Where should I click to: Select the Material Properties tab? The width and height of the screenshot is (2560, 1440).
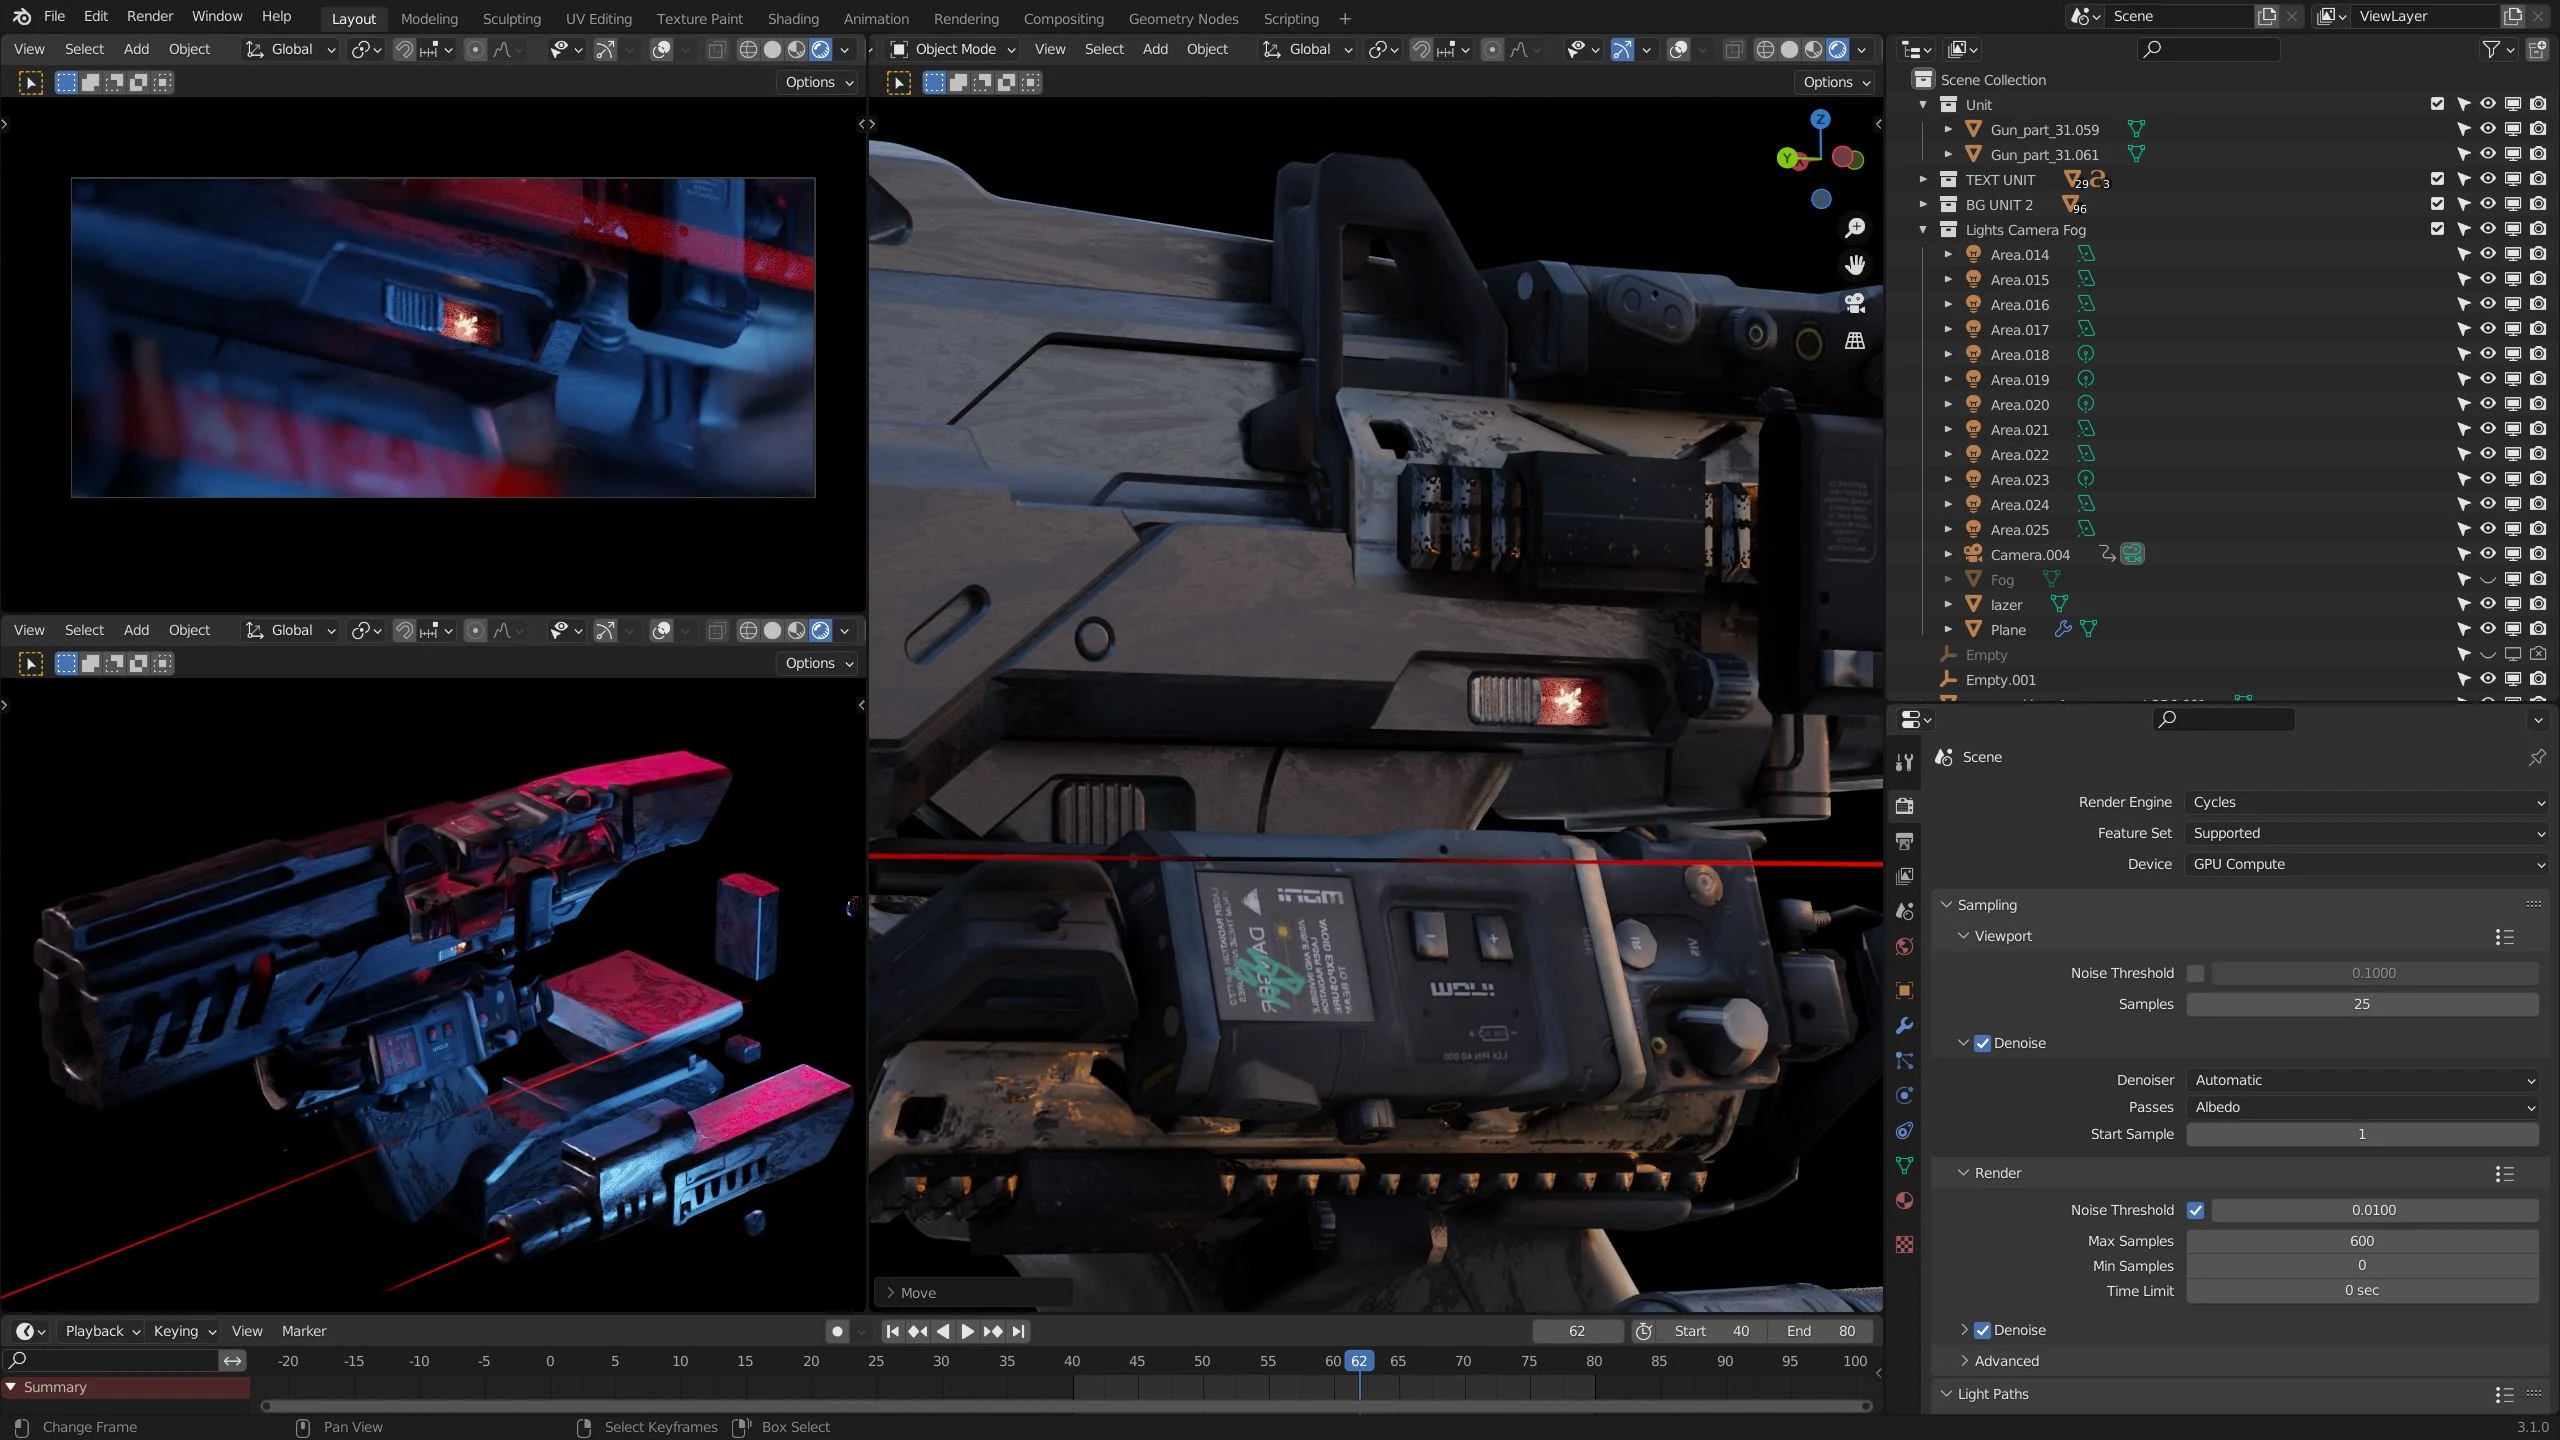(x=1904, y=1199)
